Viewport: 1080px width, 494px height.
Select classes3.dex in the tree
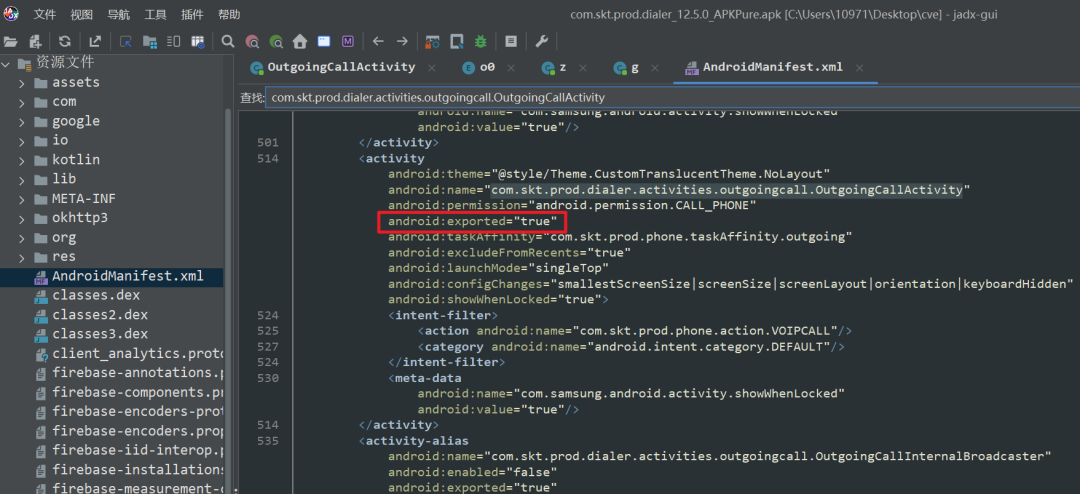coord(100,334)
